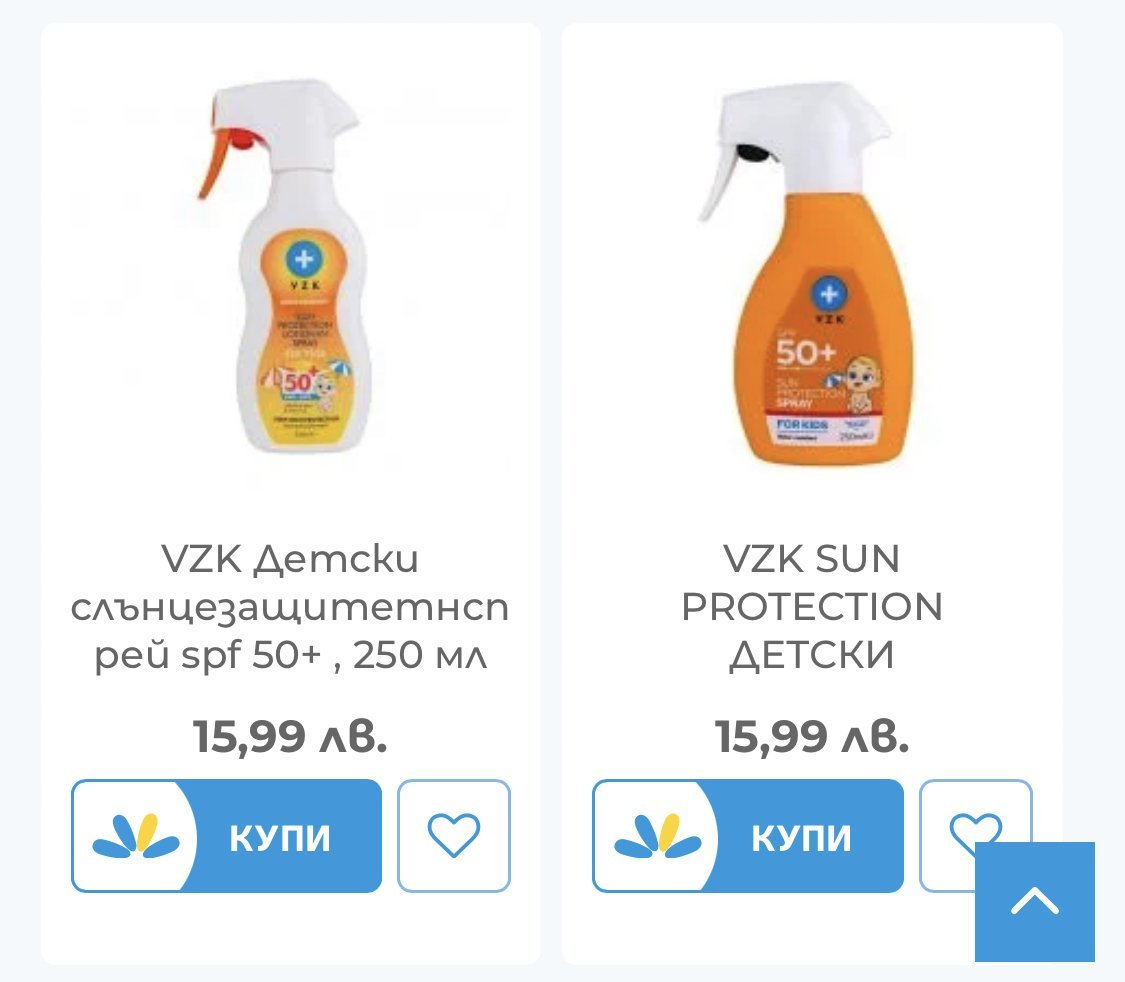Click the left product's 15,99 лв. price
Viewport: 1125px width, 982px height.
pos(291,736)
